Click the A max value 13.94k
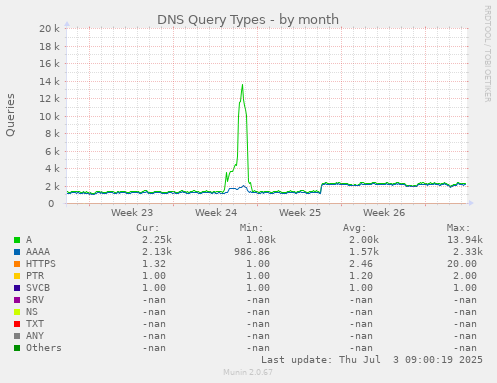Screen dimensions: 497x383 click(465, 240)
